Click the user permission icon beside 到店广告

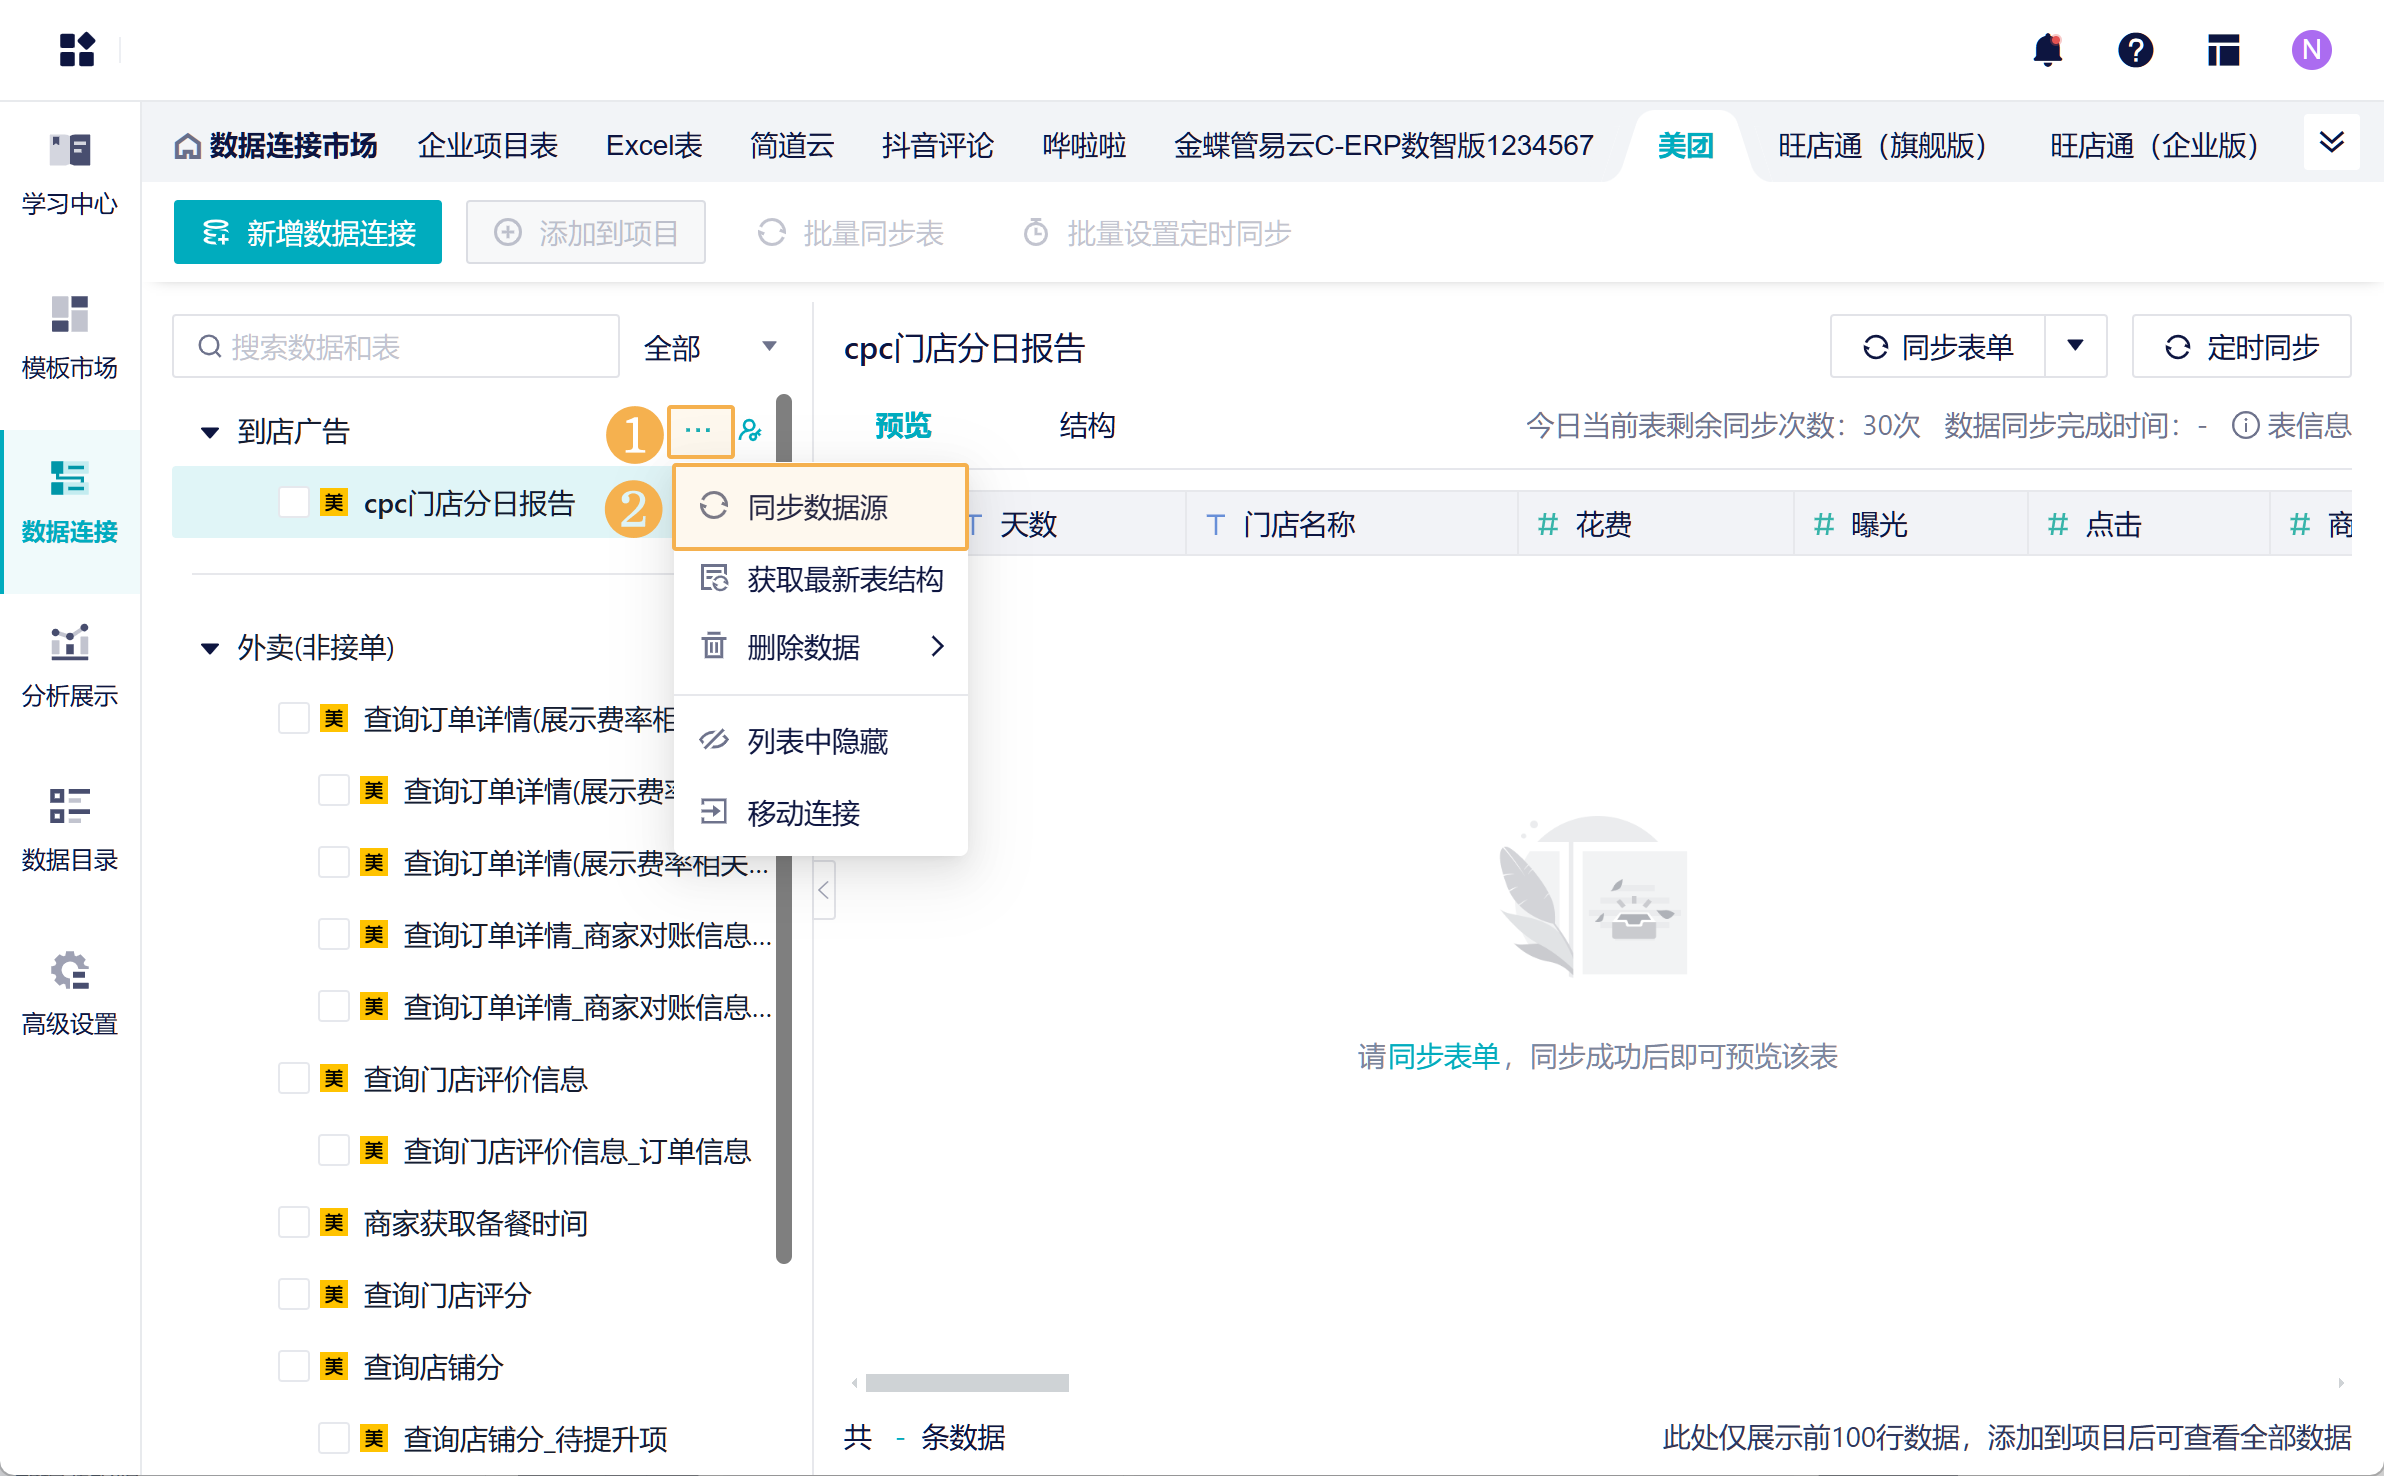[750, 431]
